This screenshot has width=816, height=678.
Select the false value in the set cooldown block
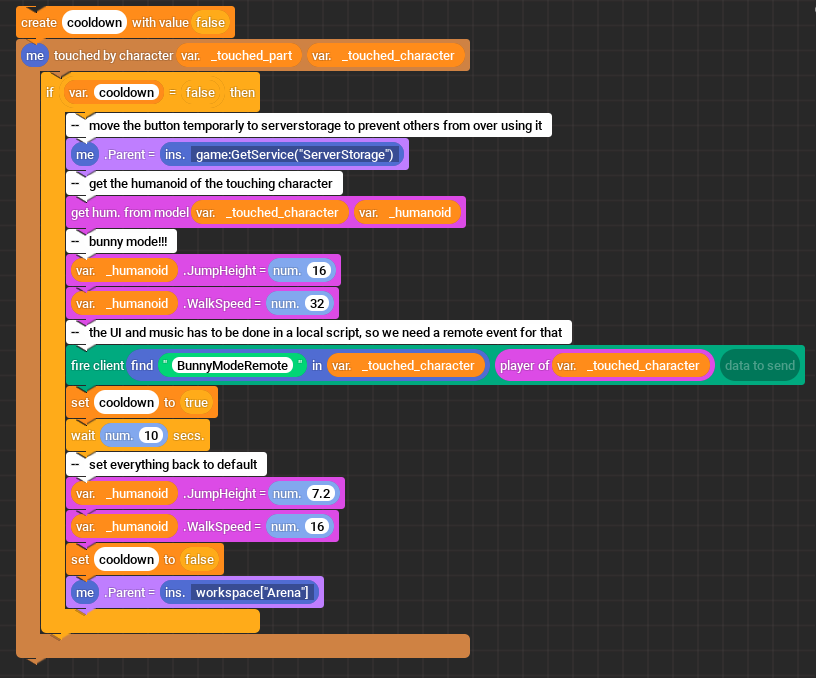[199, 559]
